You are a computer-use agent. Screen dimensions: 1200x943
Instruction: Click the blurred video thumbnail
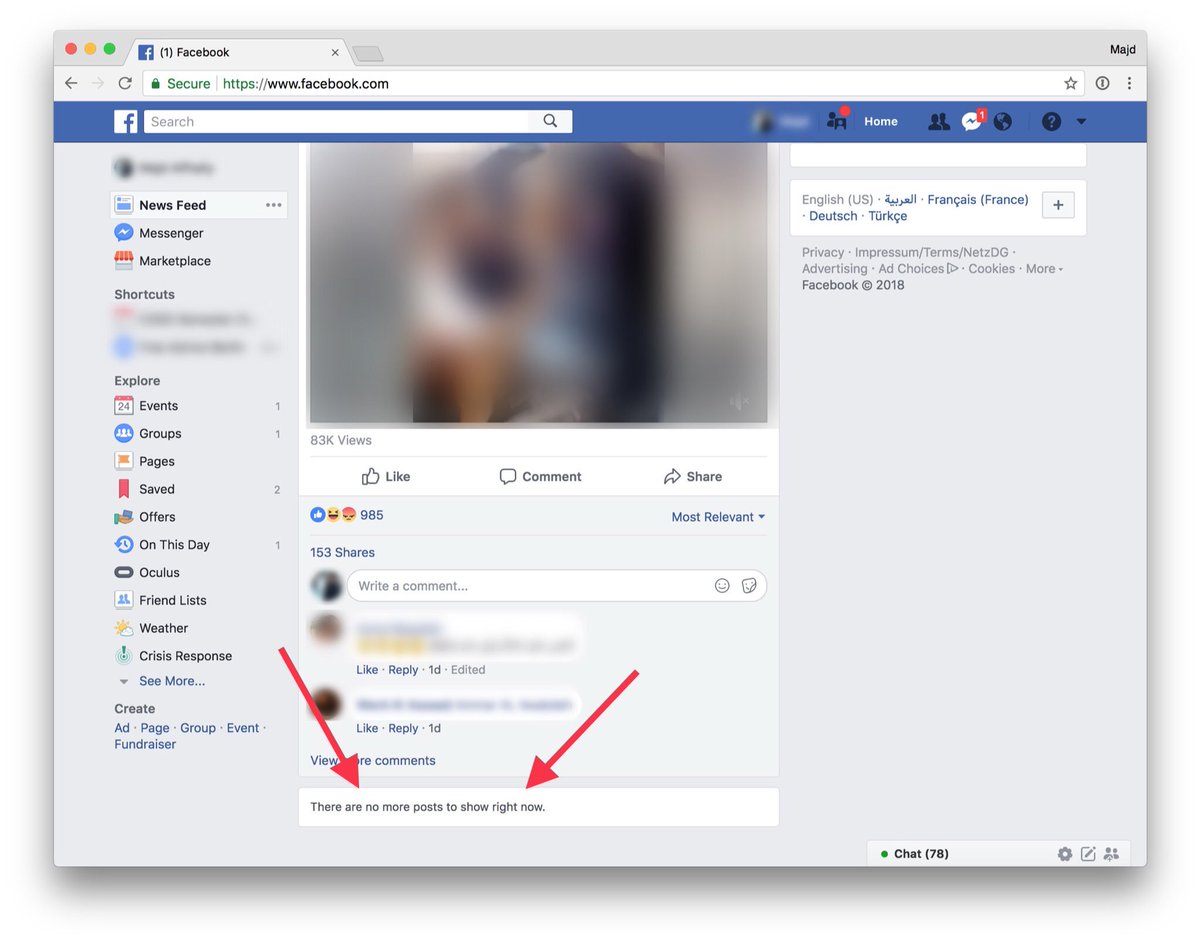tap(539, 283)
